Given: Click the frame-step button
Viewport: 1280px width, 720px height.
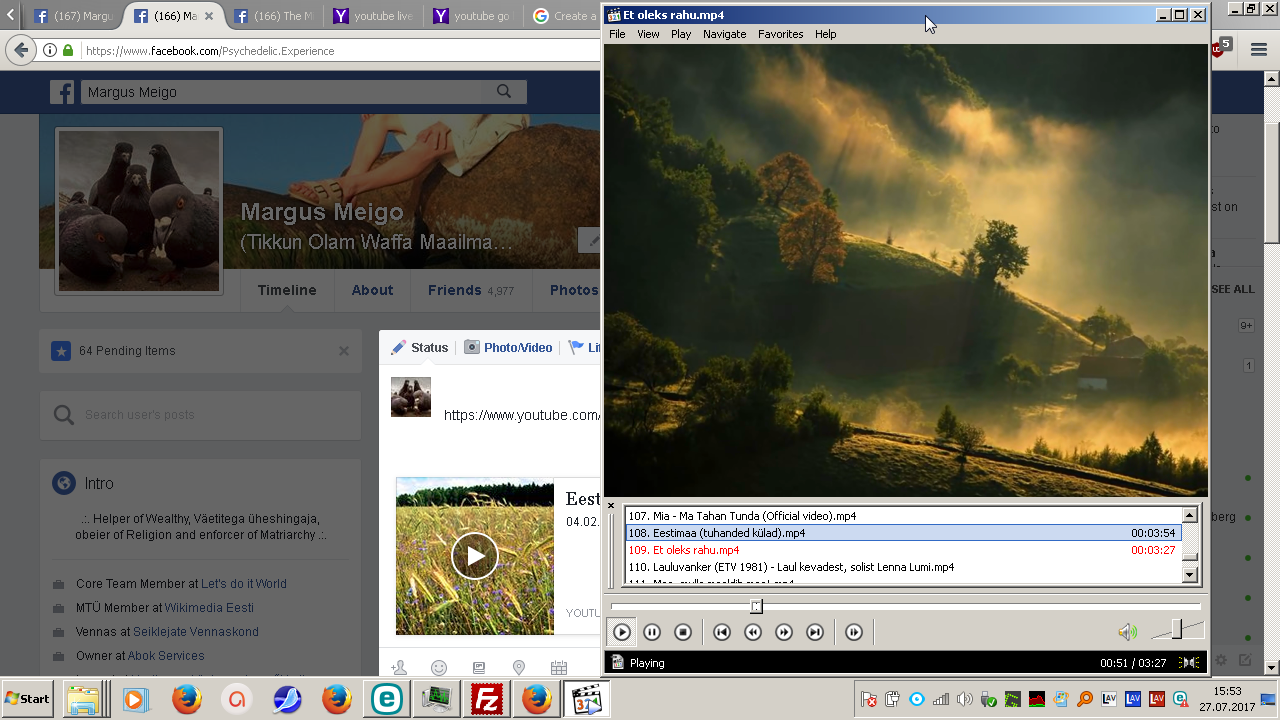Looking at the screenshot, I should pos(853,632).
